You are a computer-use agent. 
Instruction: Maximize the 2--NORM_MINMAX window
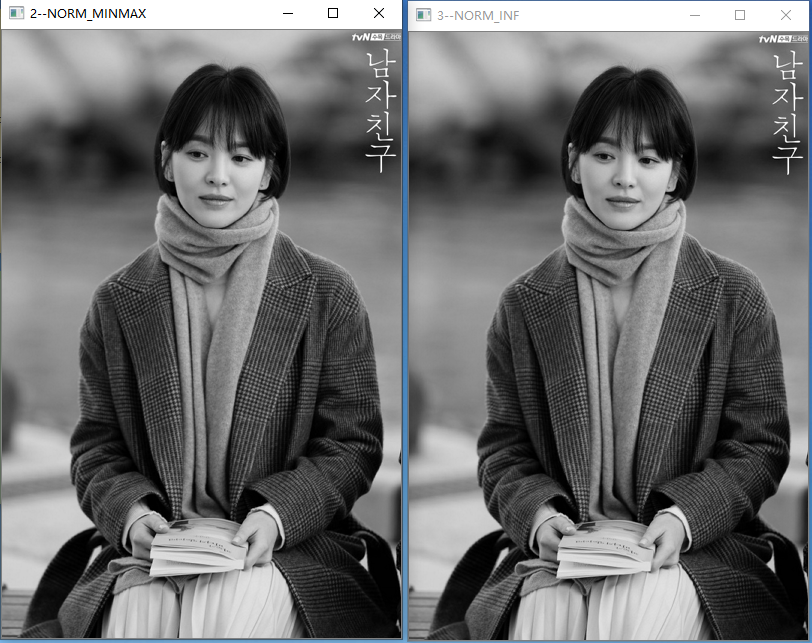(333, 13)
